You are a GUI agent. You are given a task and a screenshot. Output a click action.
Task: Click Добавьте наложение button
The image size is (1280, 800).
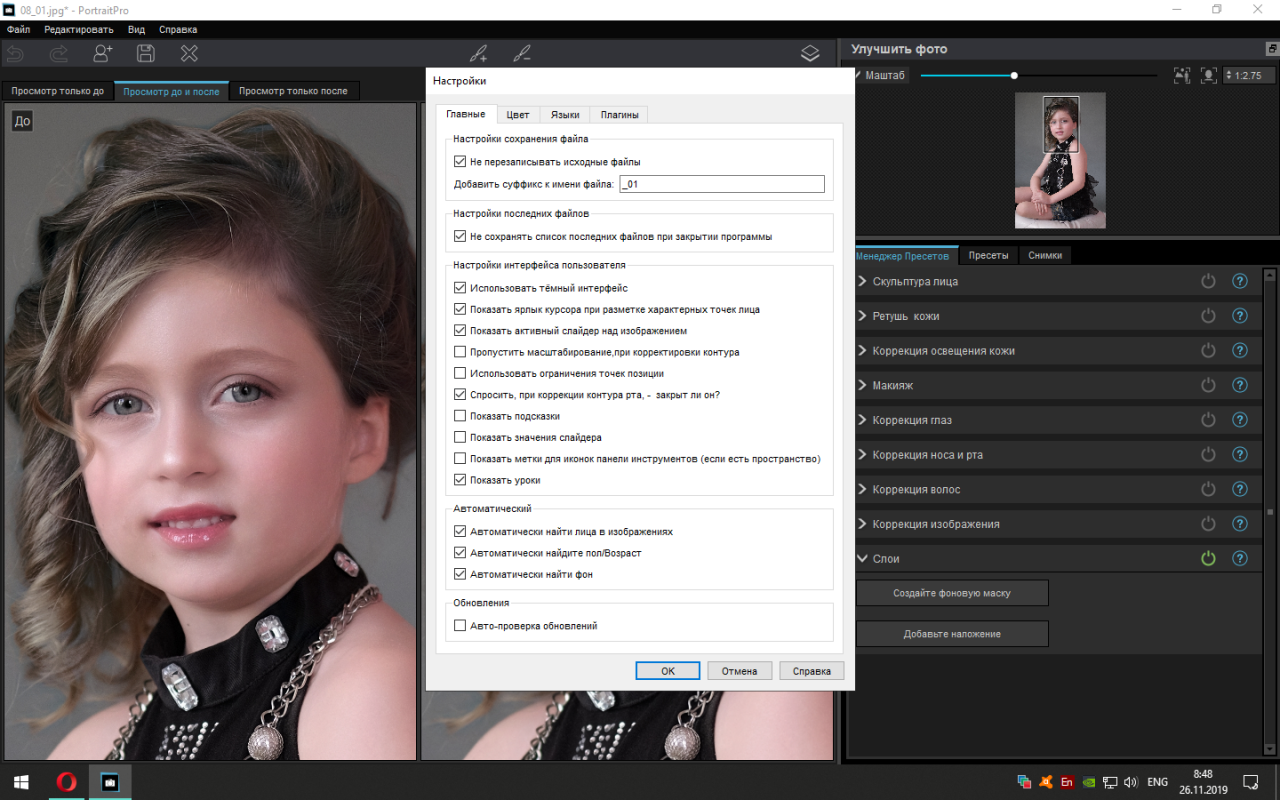[952, 634]
